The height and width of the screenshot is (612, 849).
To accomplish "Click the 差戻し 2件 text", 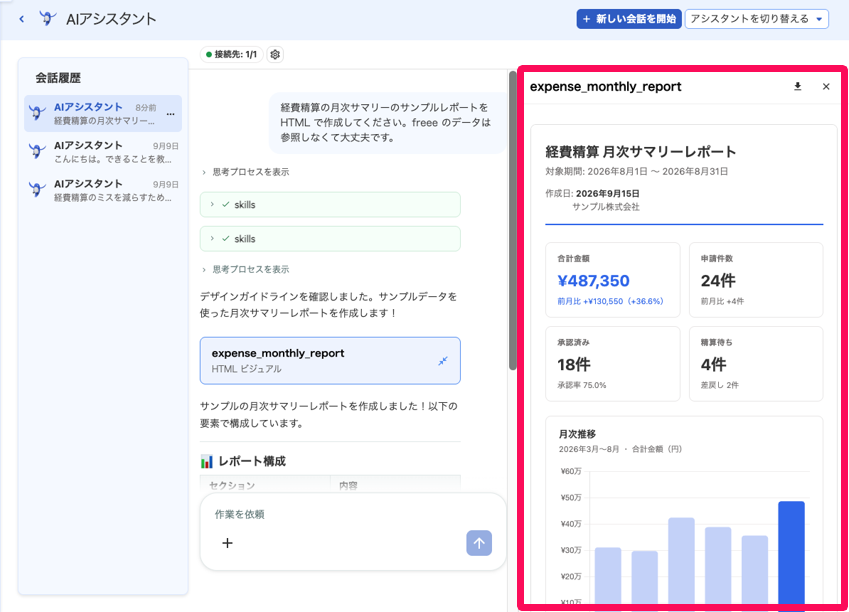I will (x=720, y=385).
